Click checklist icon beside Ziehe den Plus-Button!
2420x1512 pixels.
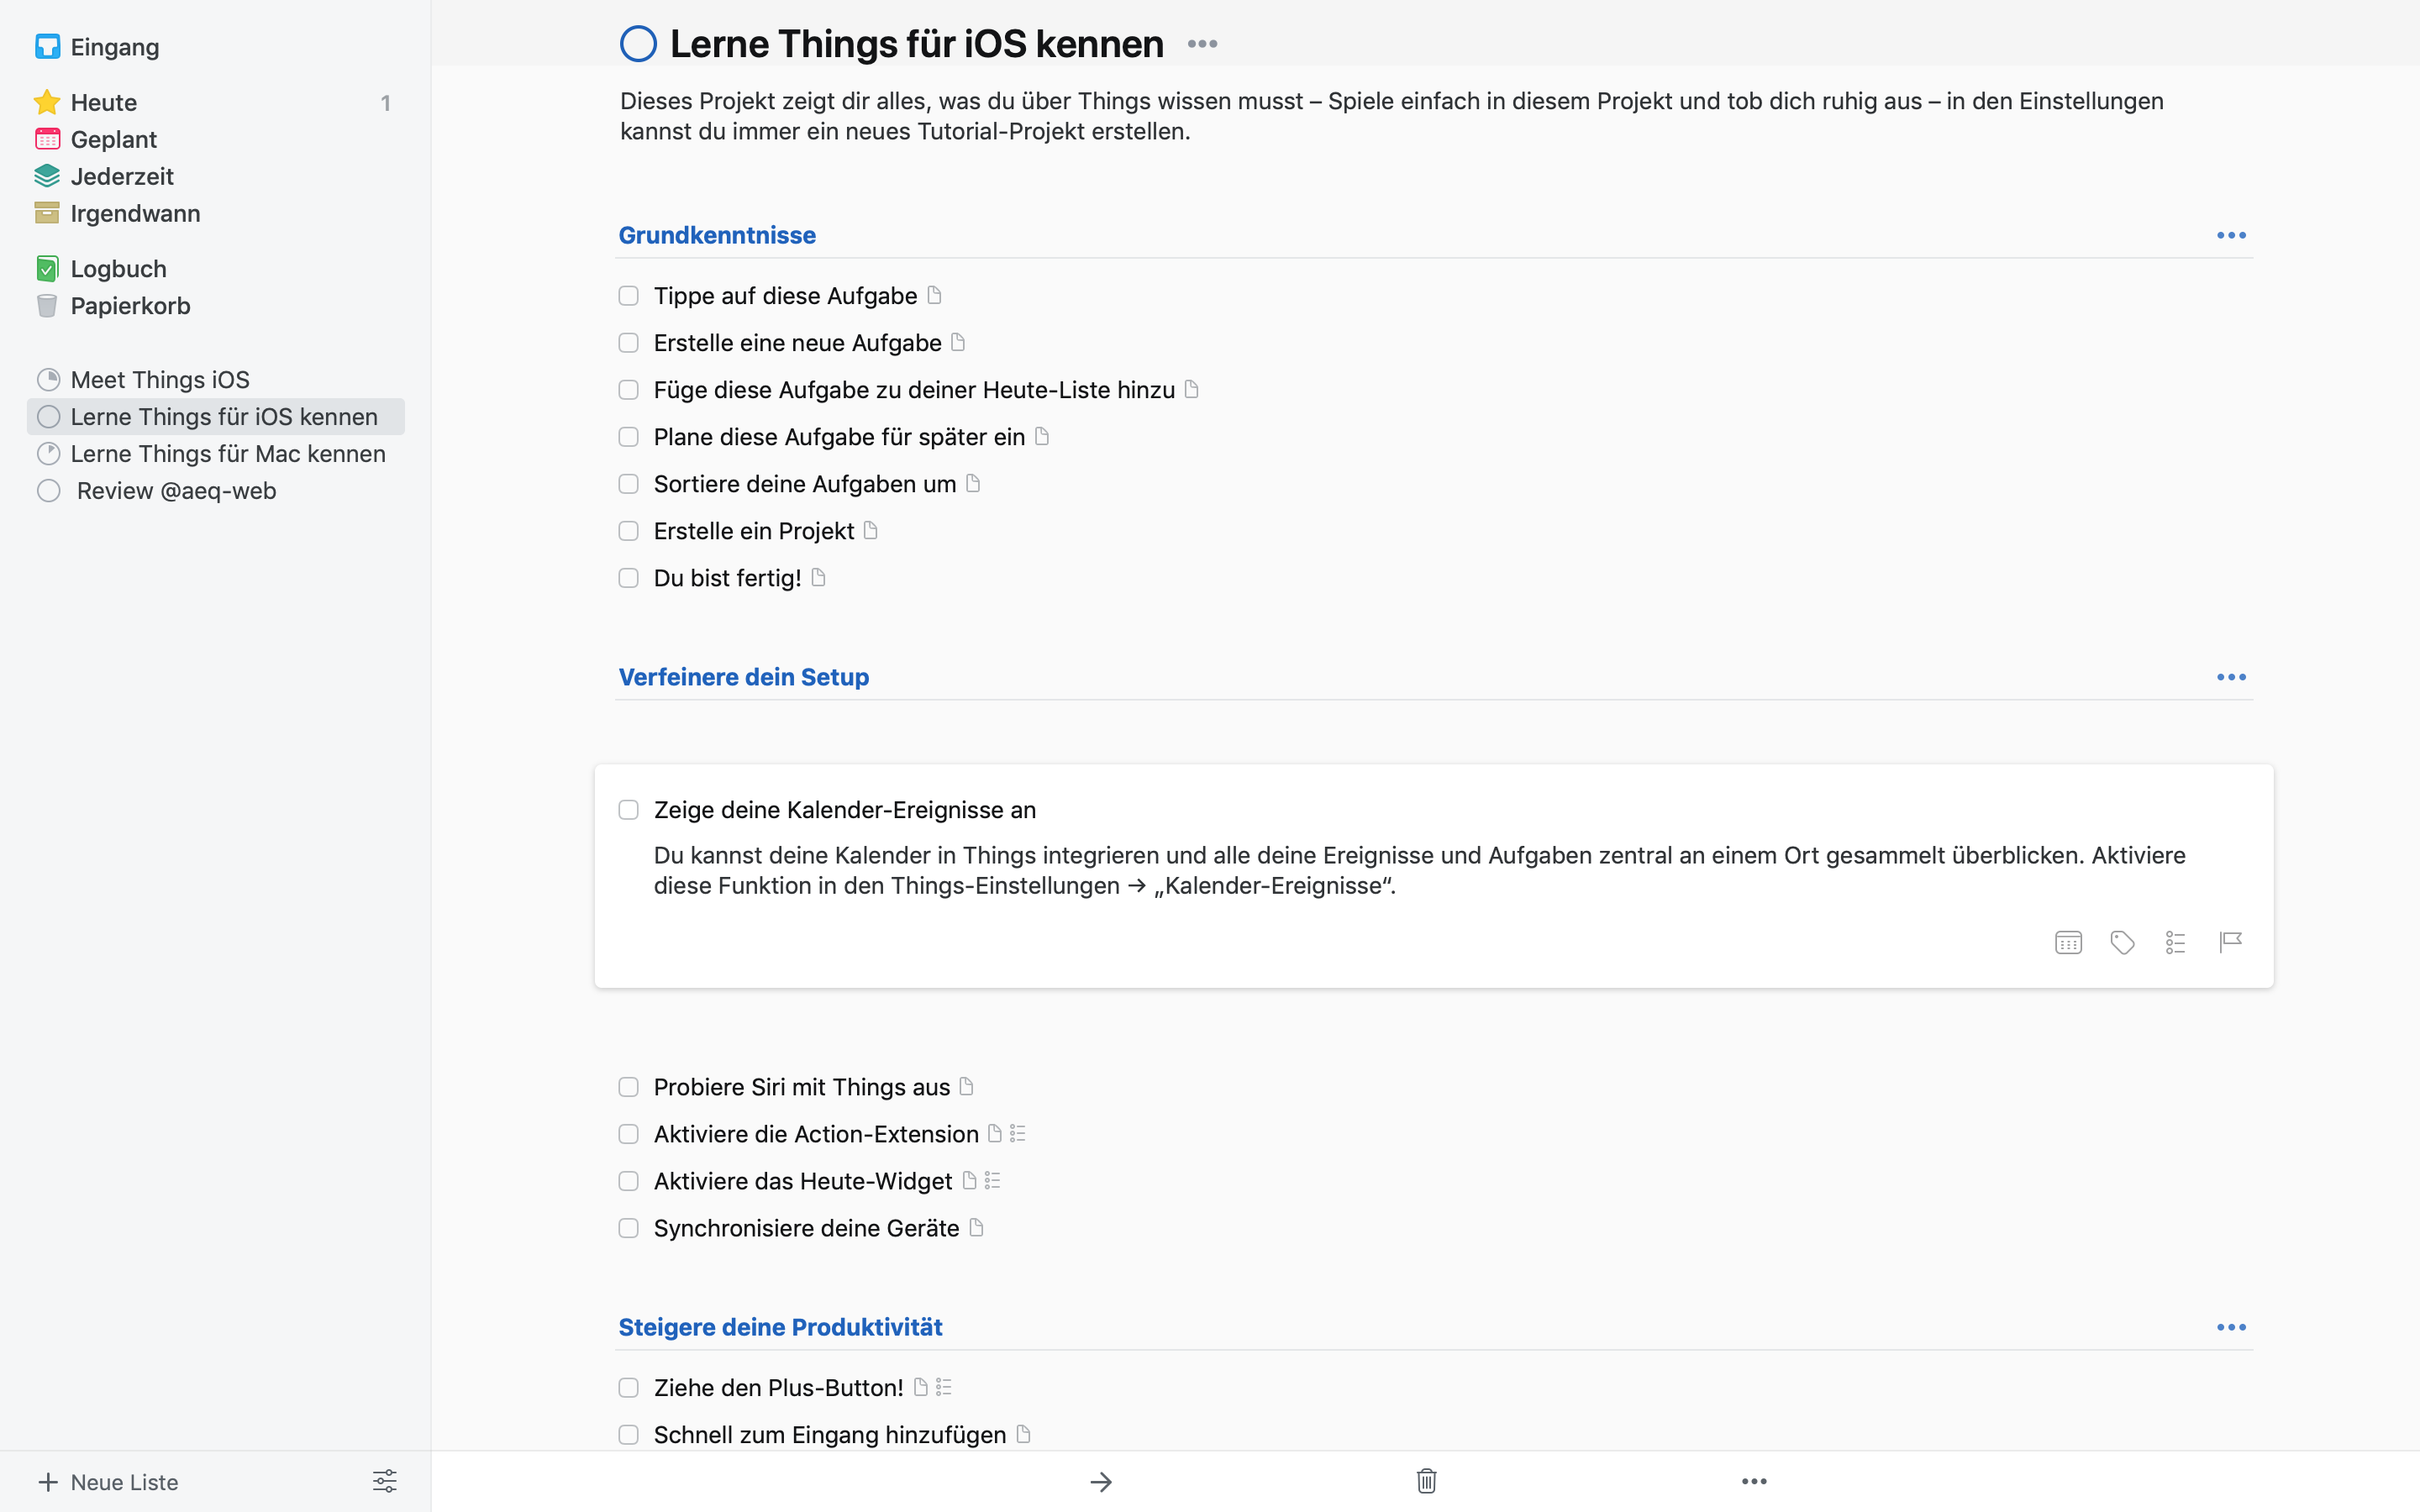point(943,1387)
